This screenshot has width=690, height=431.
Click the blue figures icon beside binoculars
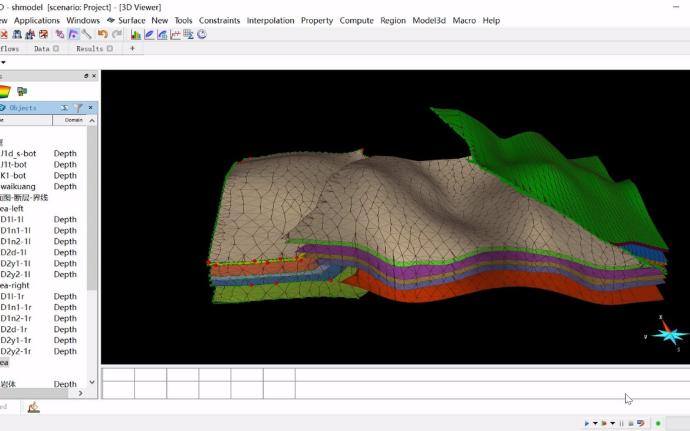click(x=30, y=34)
